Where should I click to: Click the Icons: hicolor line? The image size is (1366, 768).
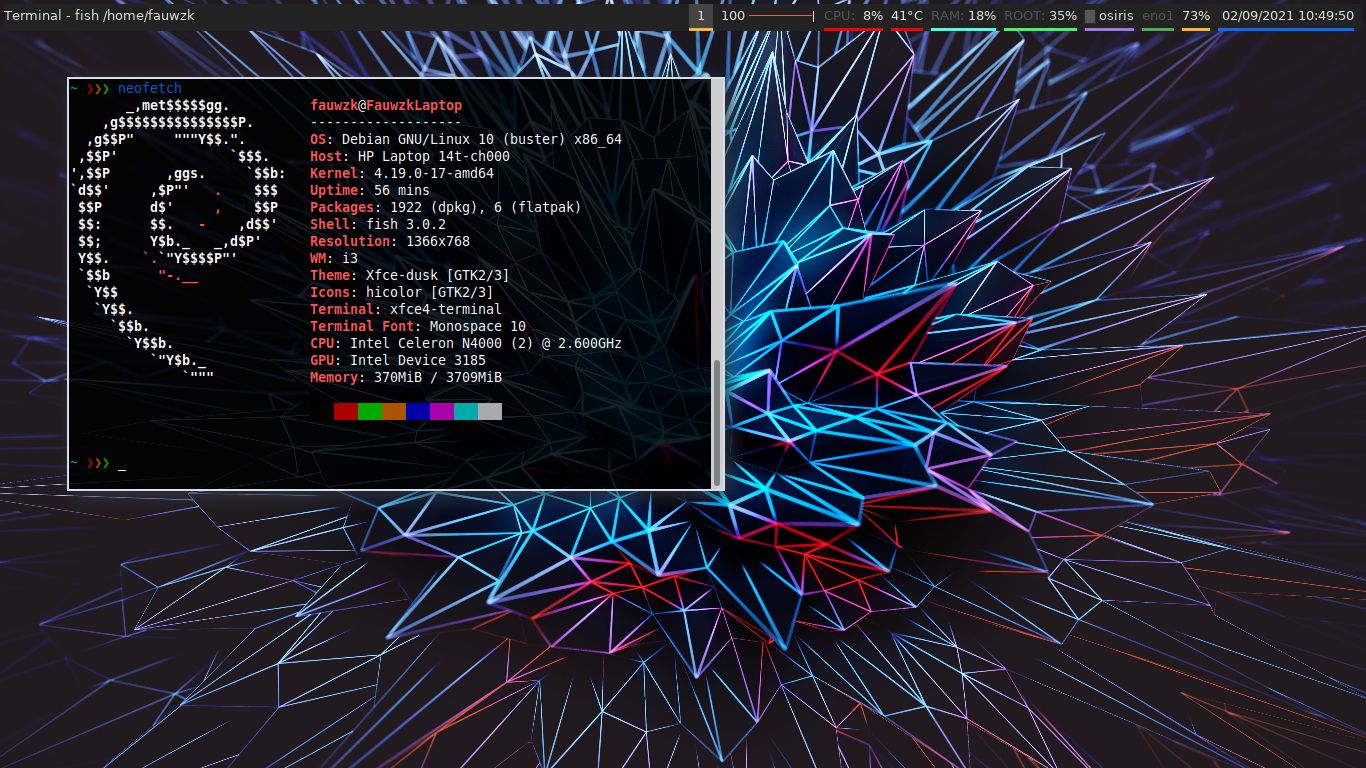click(402, 292)
